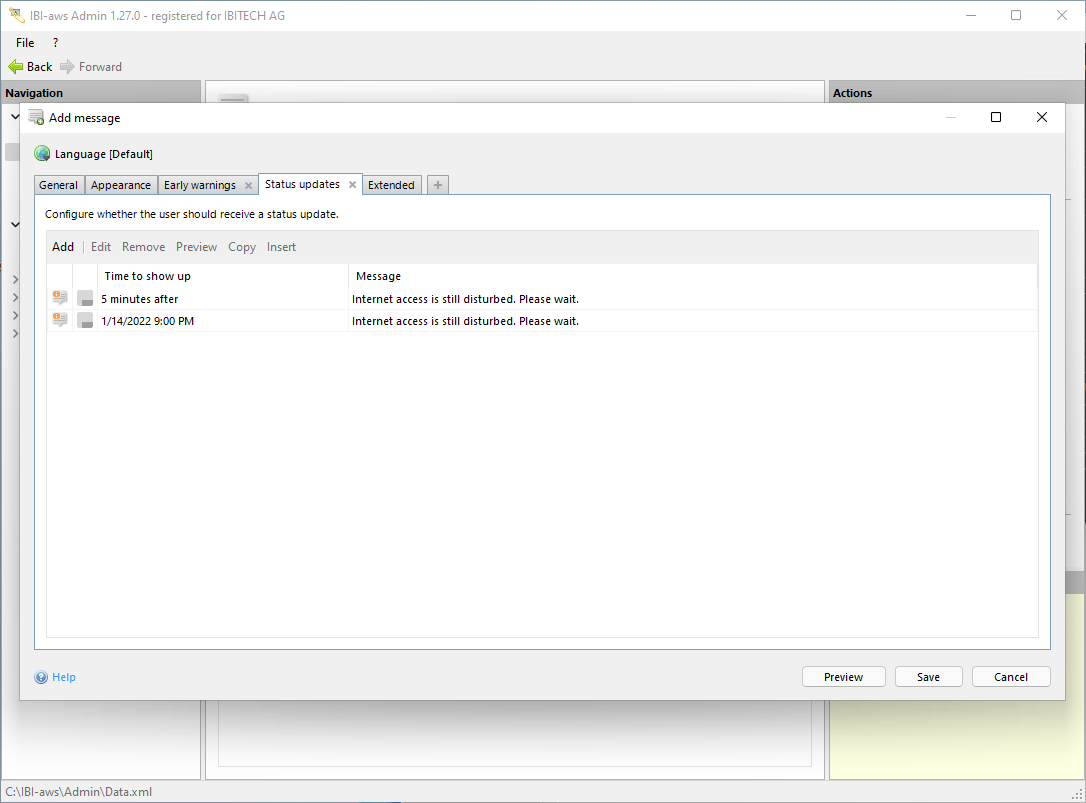Expand the first right-pointing chevron in Navigation
Screen dimensions: 1086x803
(15, 279)
